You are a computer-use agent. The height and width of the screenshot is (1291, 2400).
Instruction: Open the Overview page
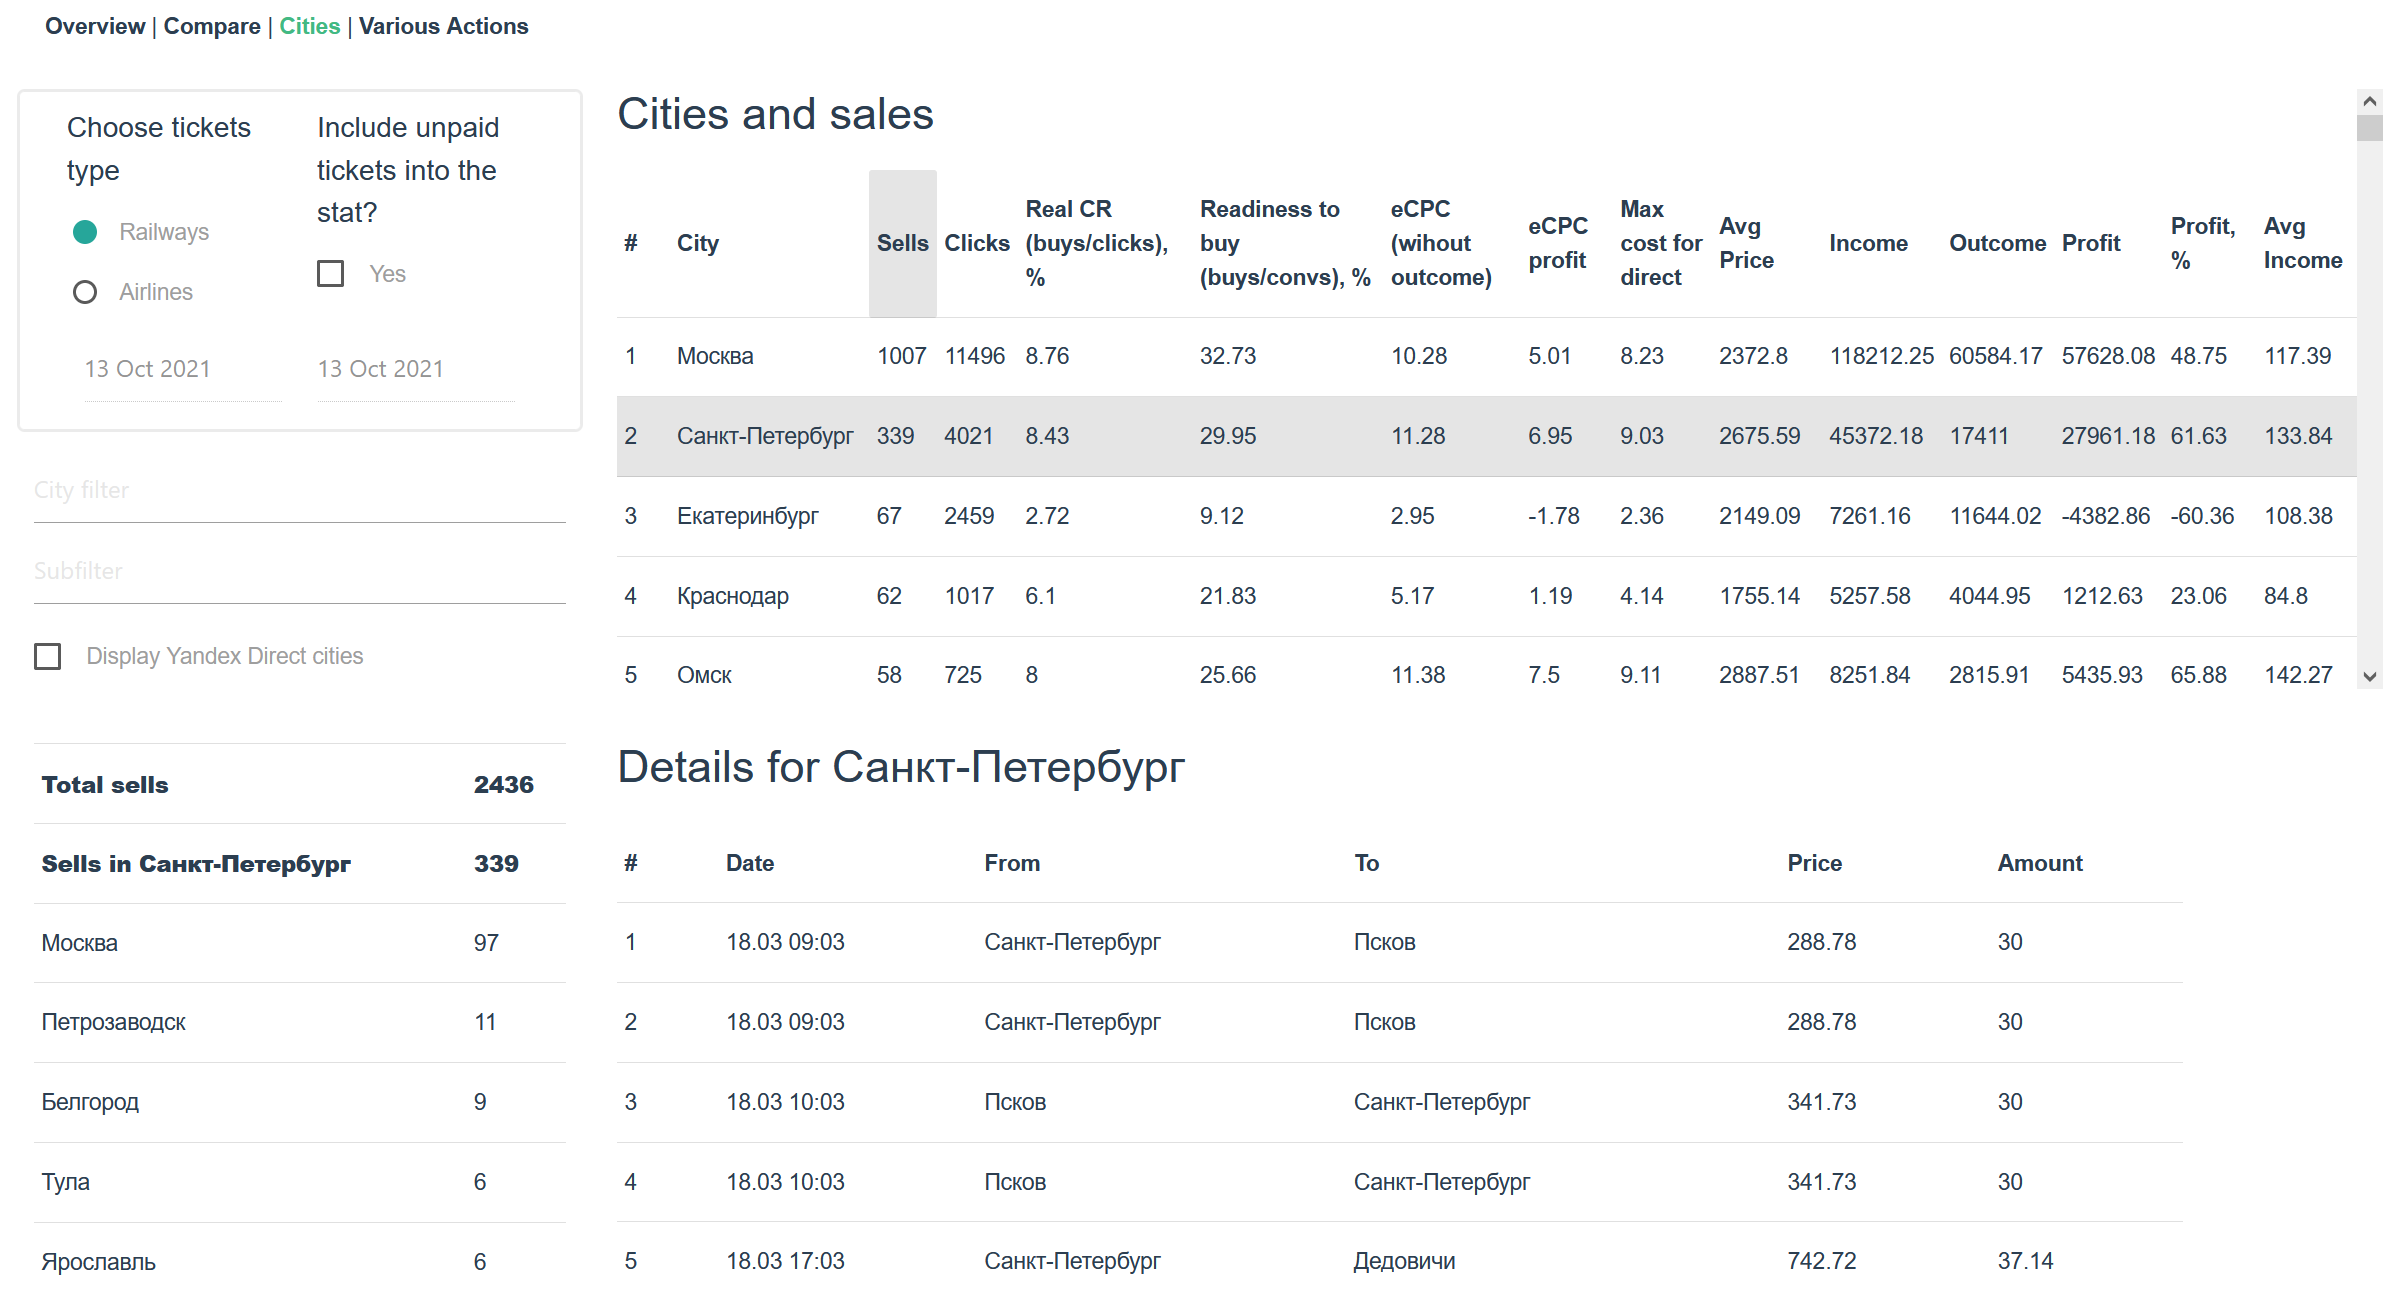[x=95, y=26]
